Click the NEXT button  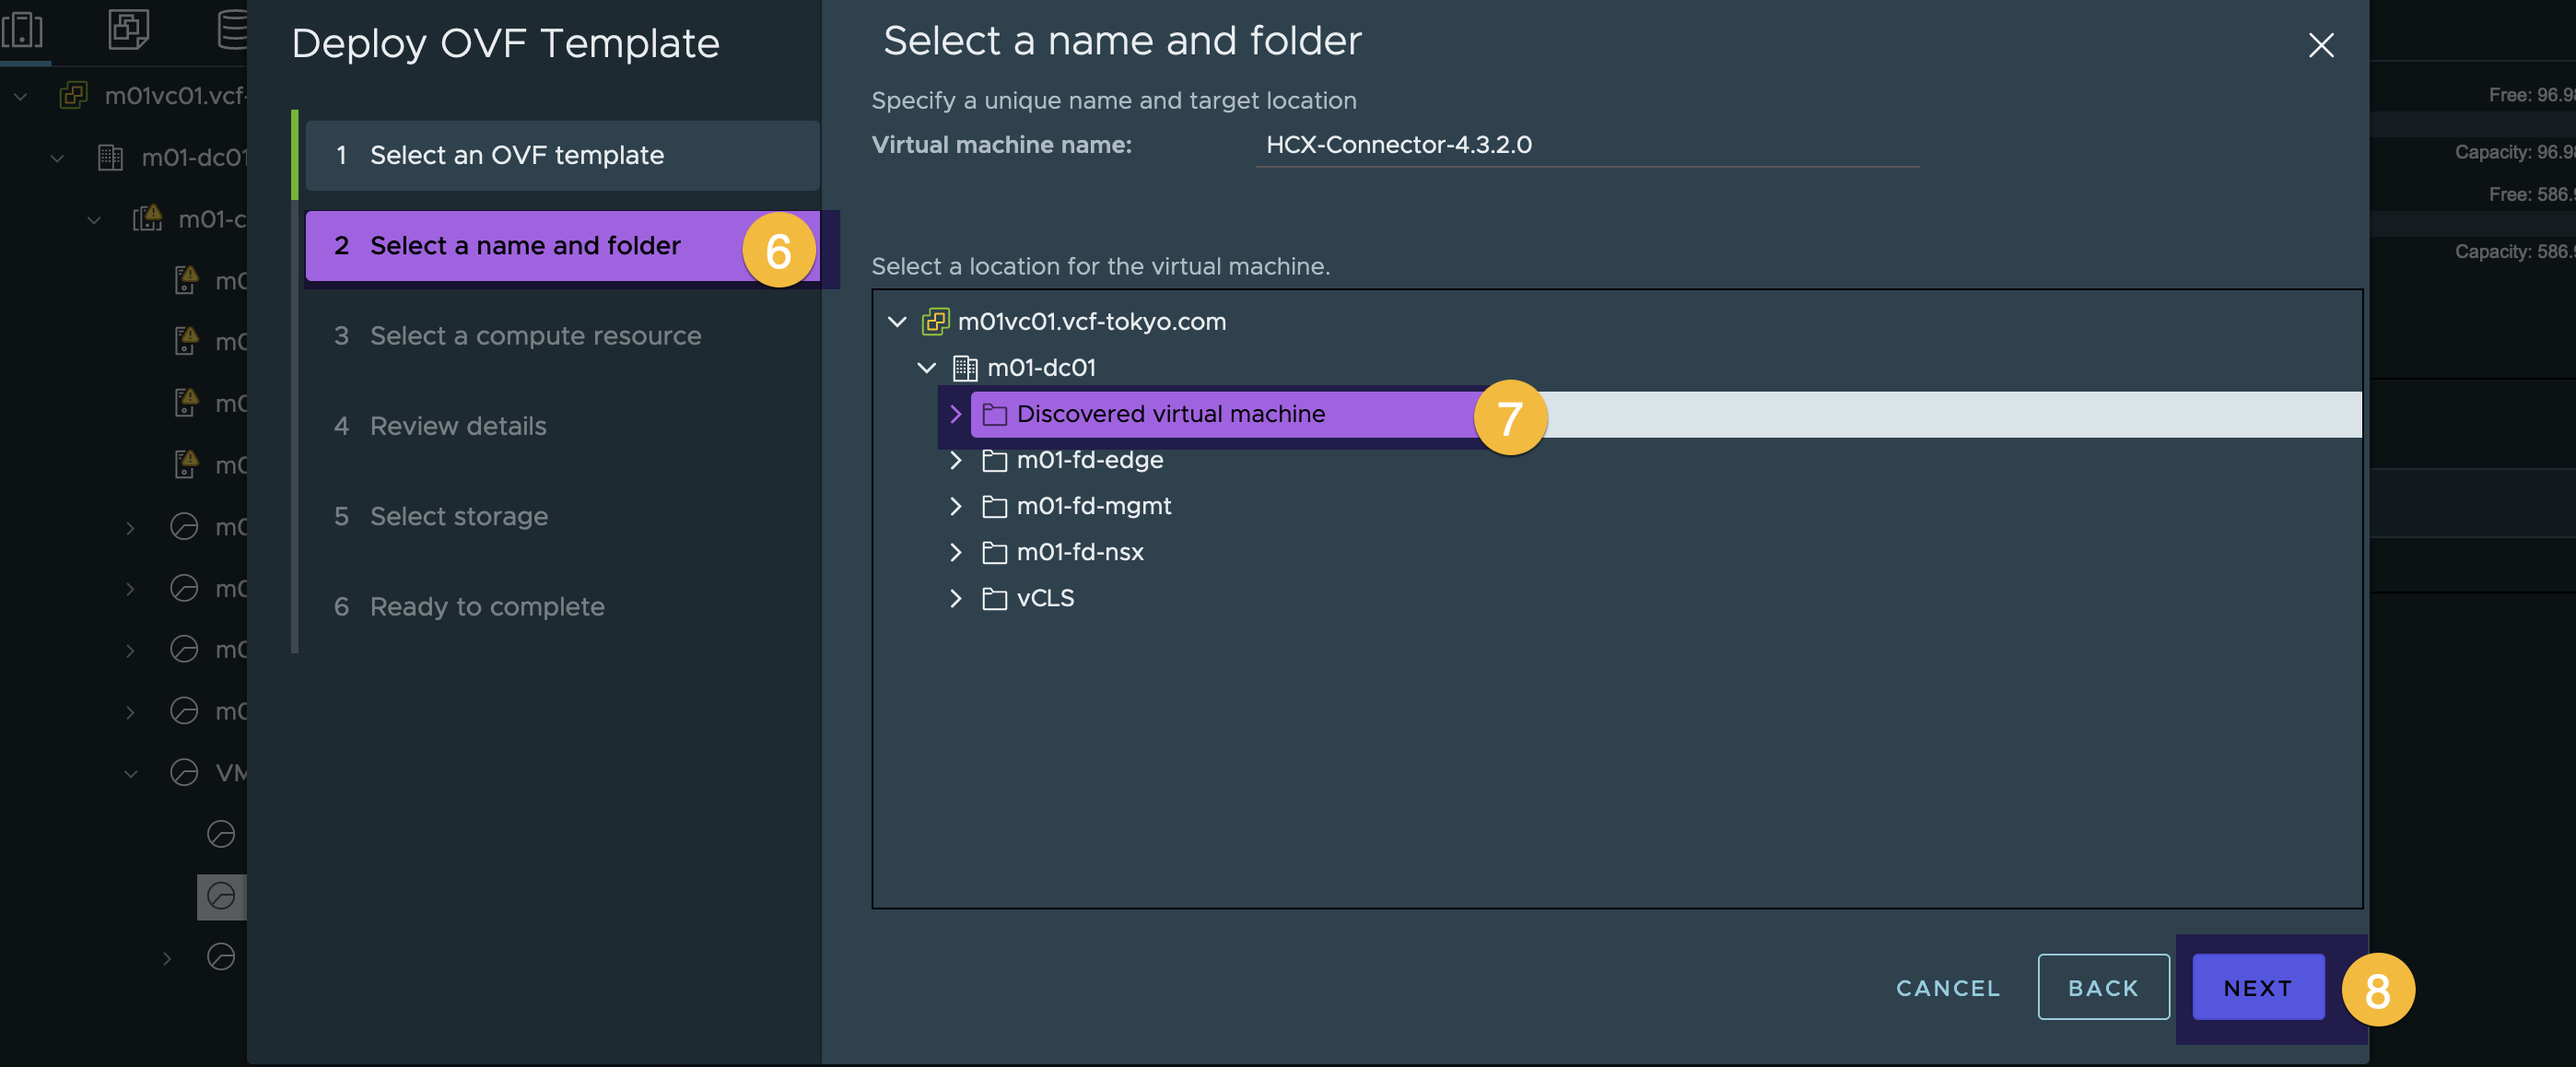(2258, 987)
